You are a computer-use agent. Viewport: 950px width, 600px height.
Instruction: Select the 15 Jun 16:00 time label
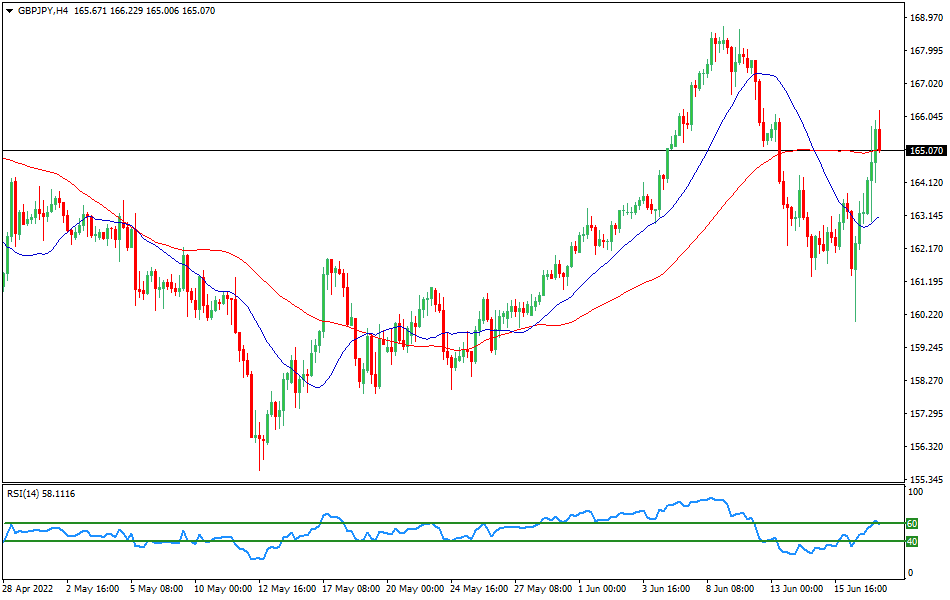pyautogui.click(x=862, y=589)
